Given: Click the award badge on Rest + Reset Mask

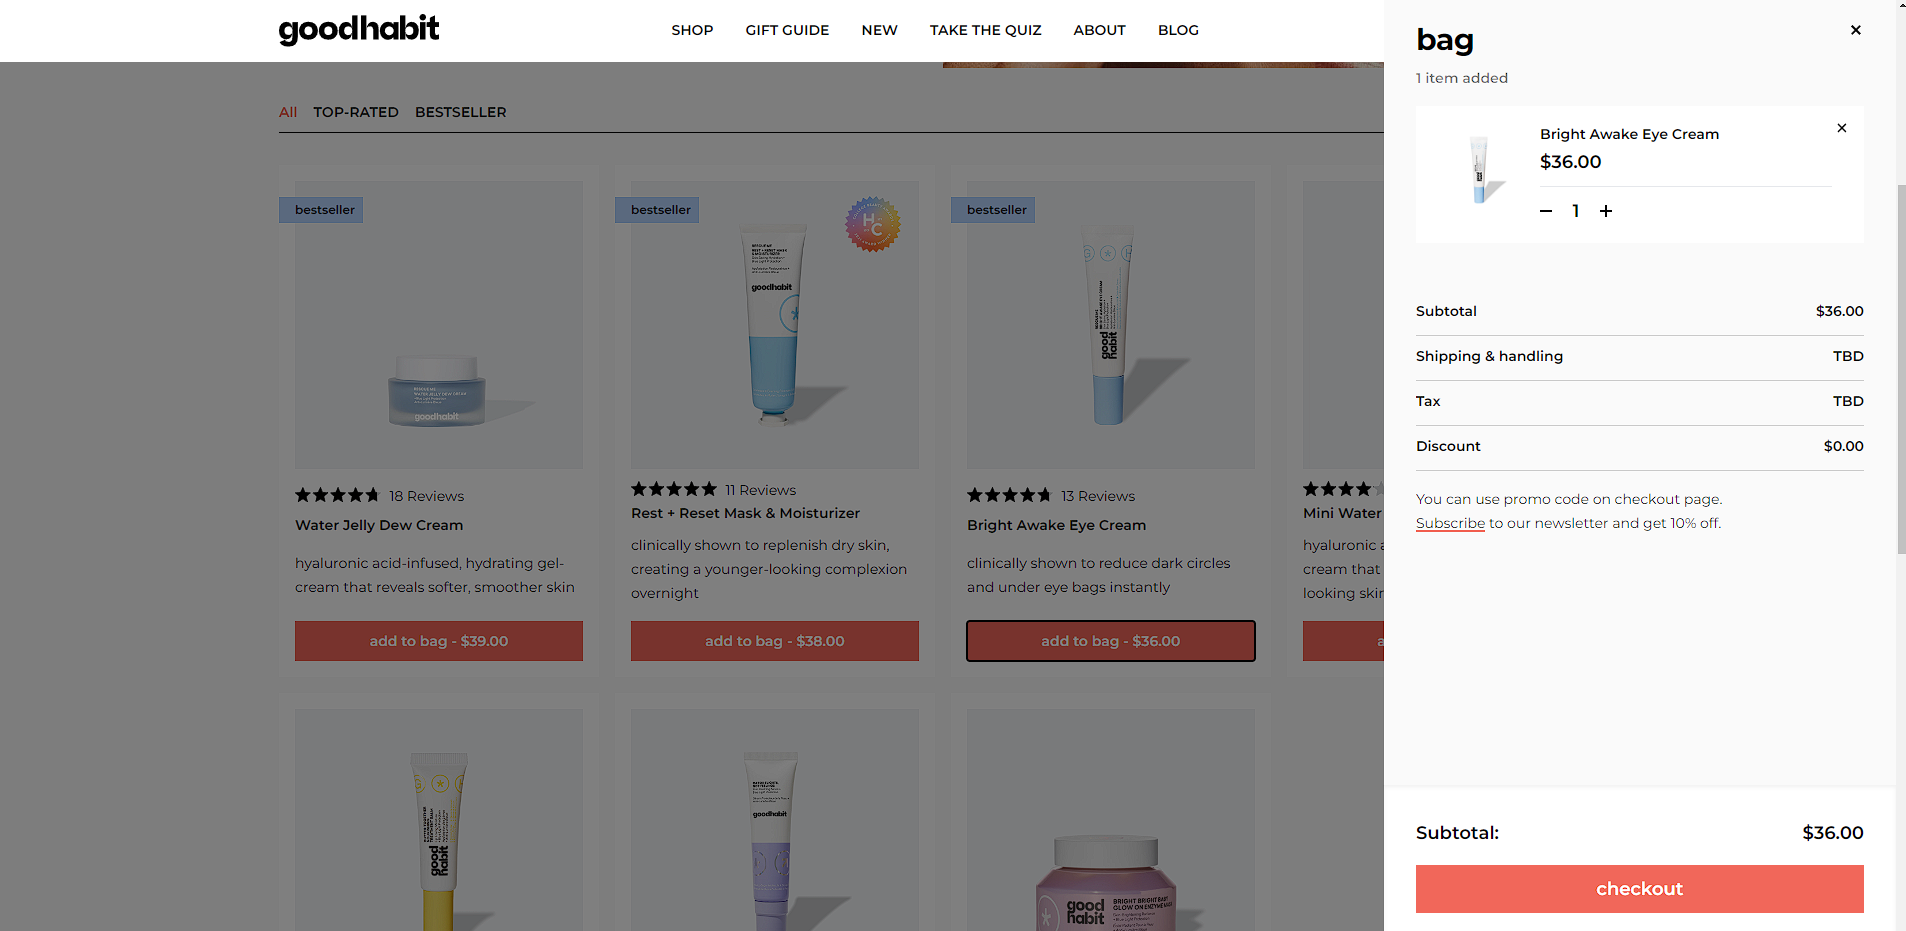Looking at the screenshot, I should 872,224.
